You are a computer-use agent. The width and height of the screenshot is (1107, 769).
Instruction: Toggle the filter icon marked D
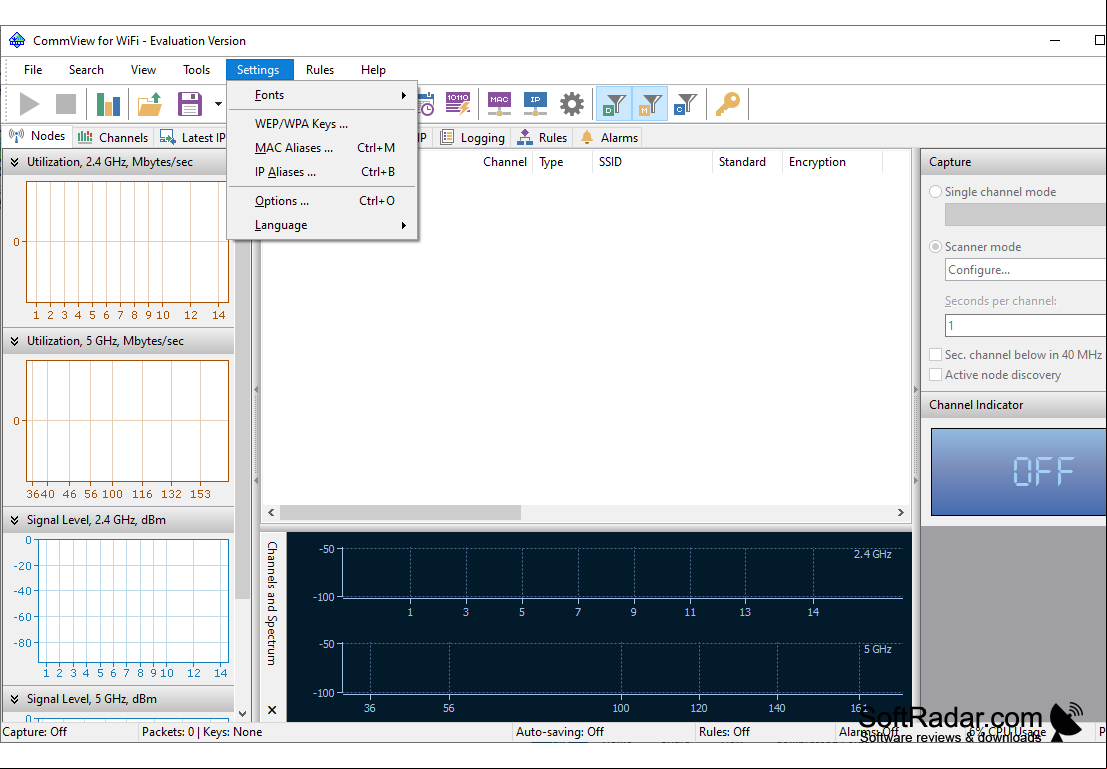click(614, 105)
